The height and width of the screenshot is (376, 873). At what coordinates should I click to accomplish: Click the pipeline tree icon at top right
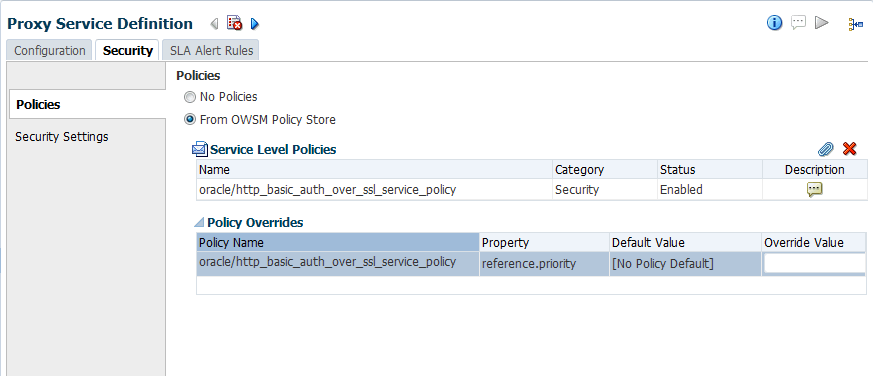click(x=856, y=24)
